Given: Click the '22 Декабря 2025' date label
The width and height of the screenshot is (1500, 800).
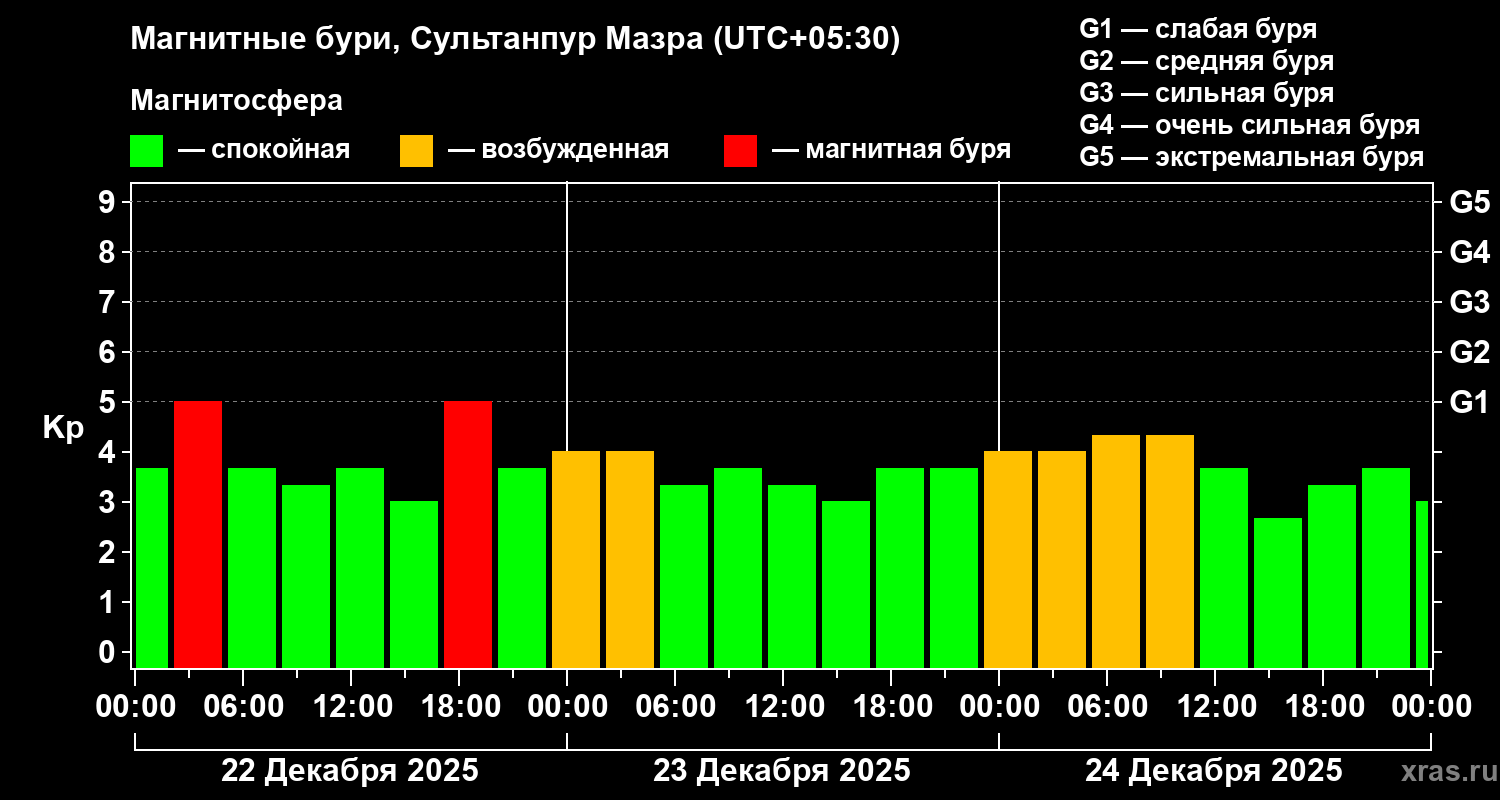Looking at the screenshot, I should coord(350,771).
